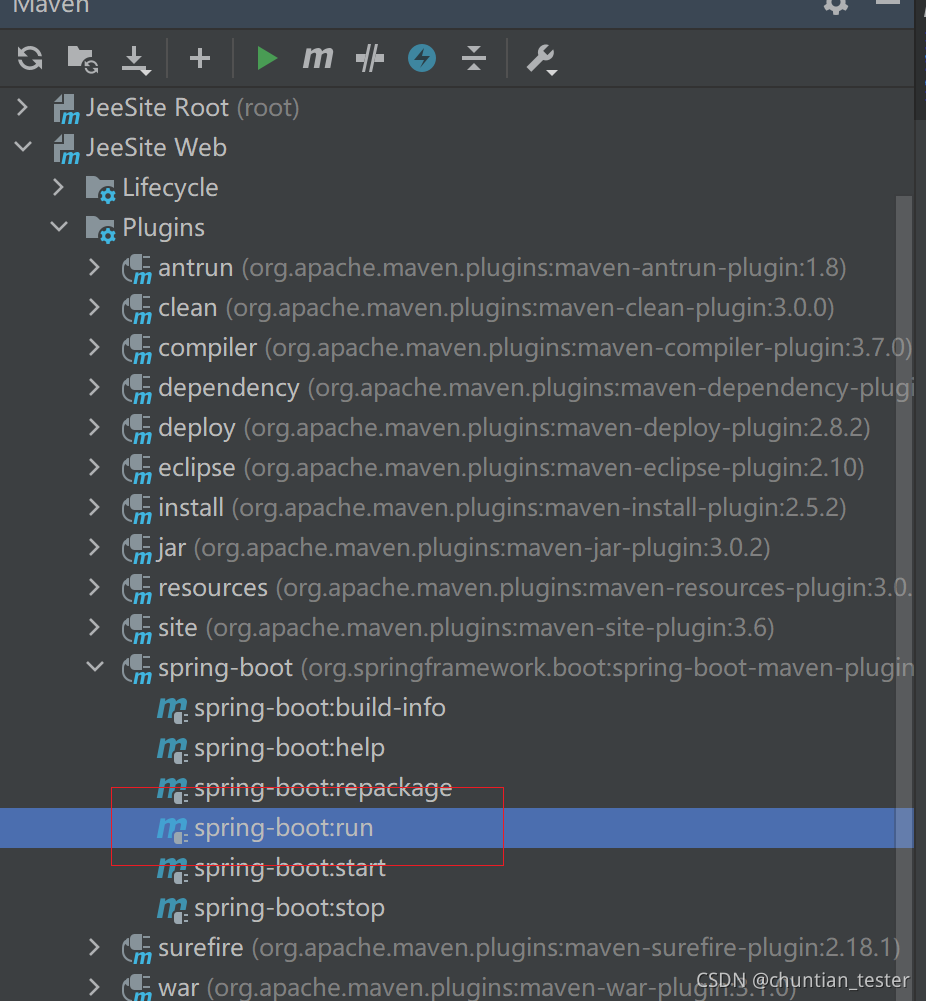Expand dependency plugin node
Viewport: 926px width, 1001px height.
point(94,387)
